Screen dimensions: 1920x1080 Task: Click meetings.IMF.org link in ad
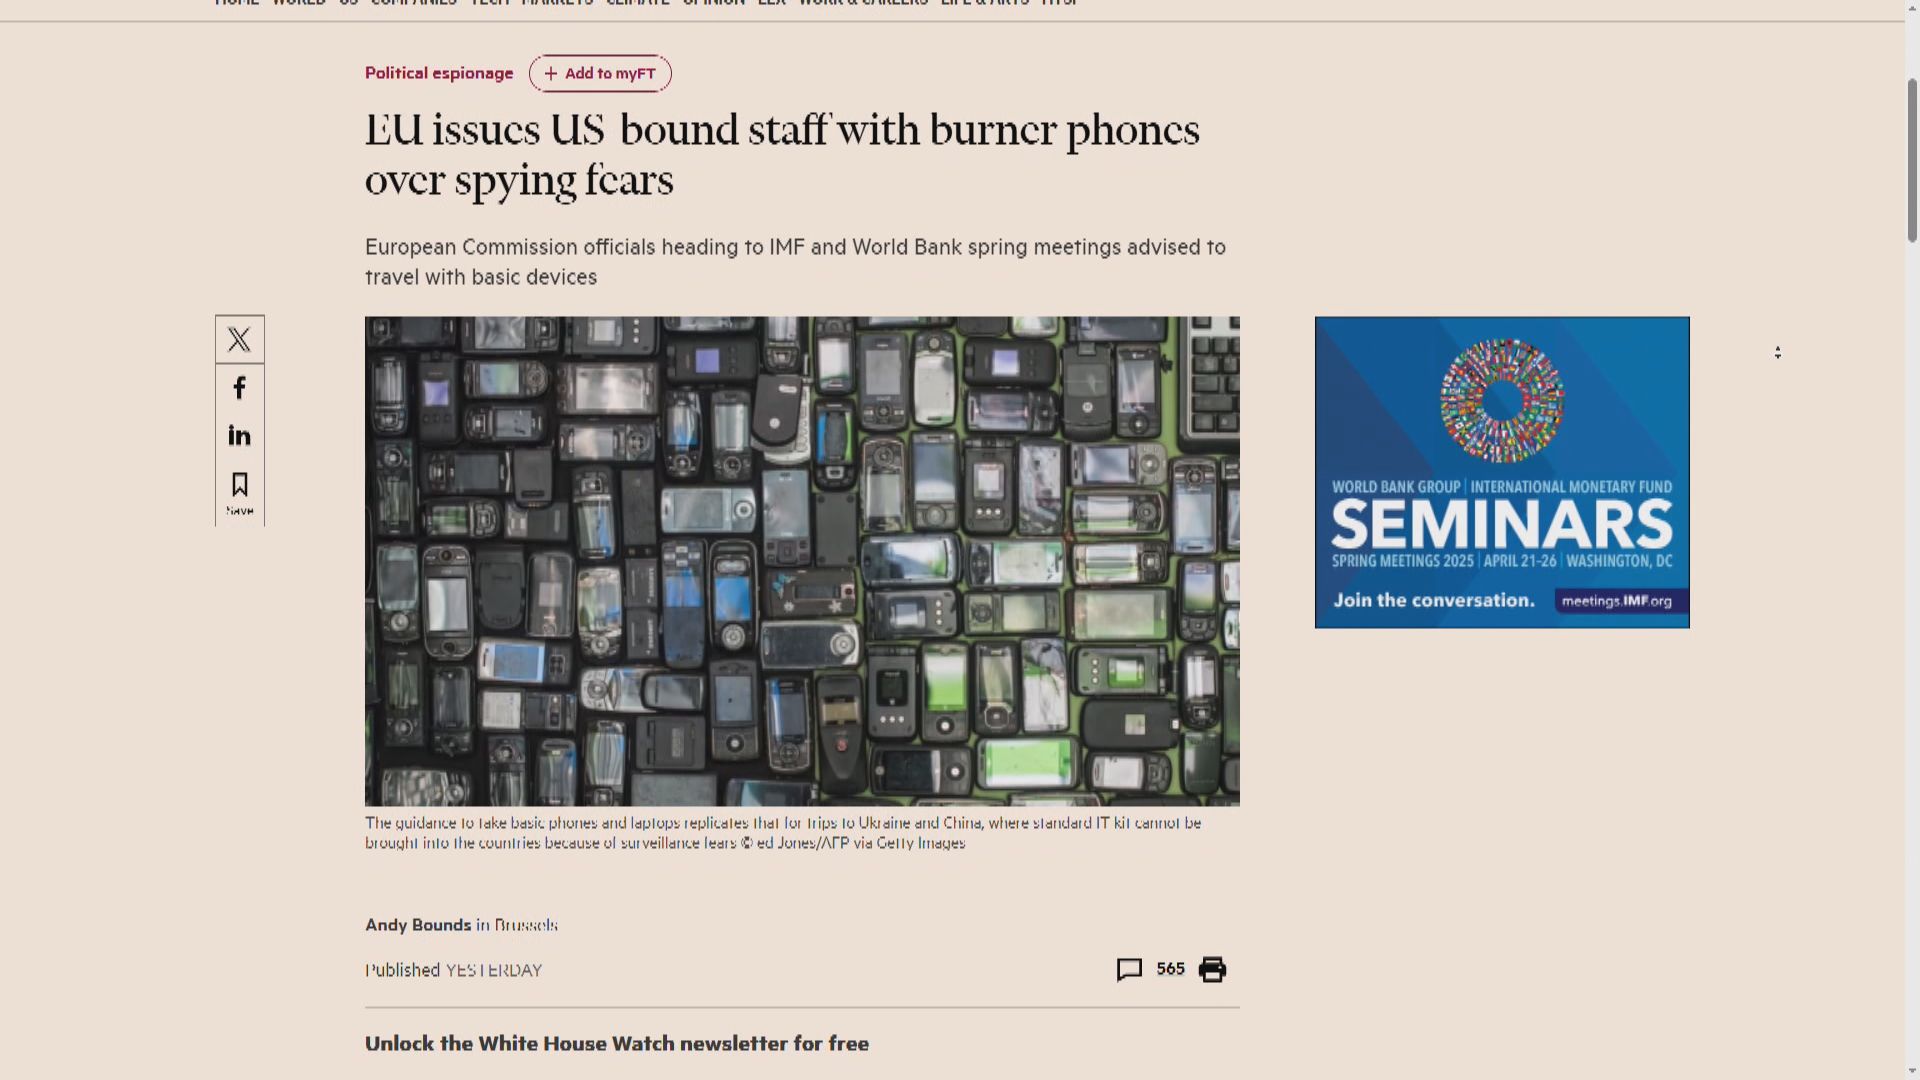pos(1617,601)
